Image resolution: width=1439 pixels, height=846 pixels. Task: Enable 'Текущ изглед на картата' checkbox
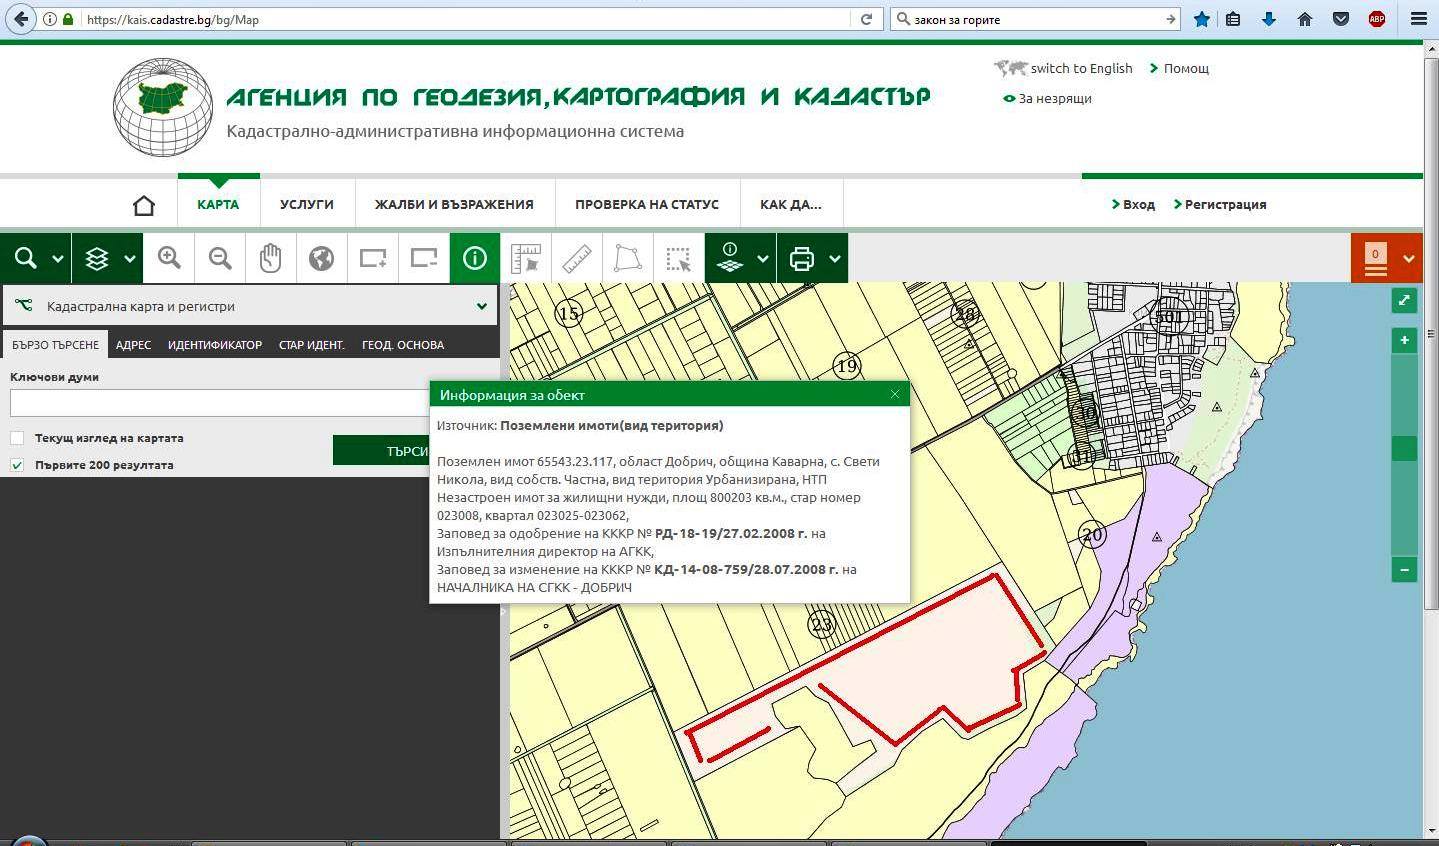(17, 438)
